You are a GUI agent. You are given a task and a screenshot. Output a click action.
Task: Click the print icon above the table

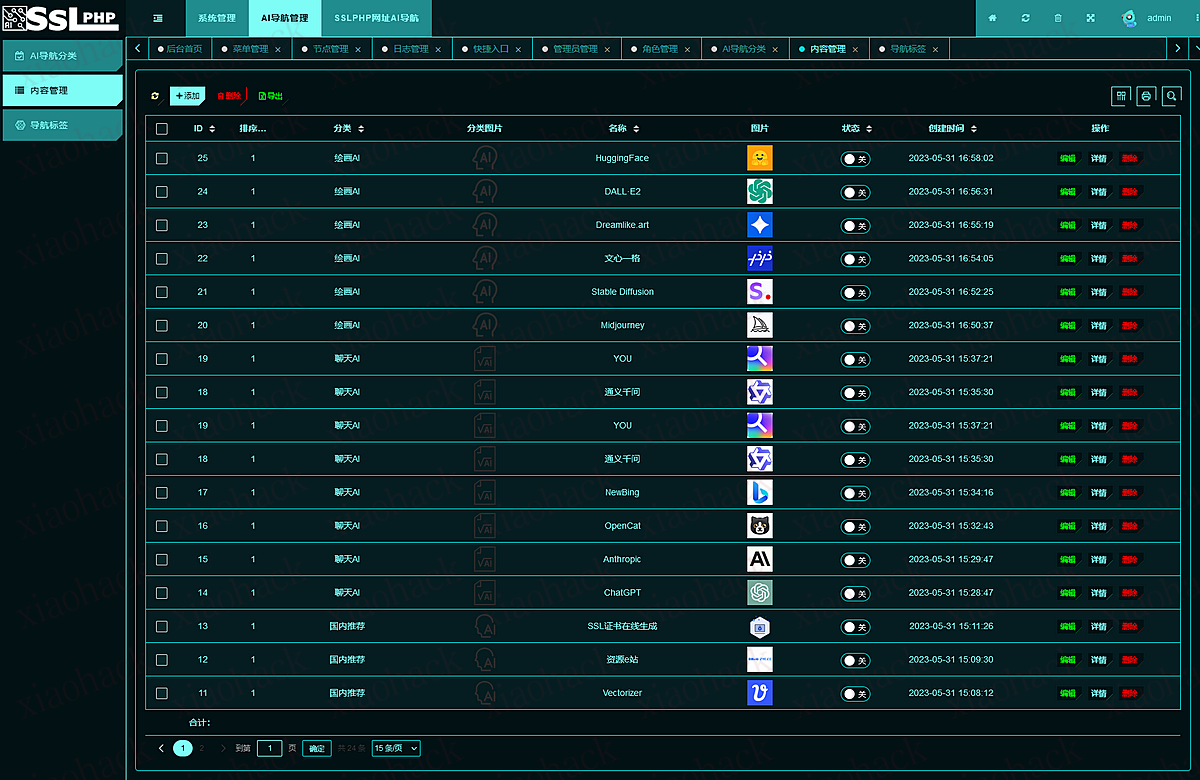[x=1146, y=96]
